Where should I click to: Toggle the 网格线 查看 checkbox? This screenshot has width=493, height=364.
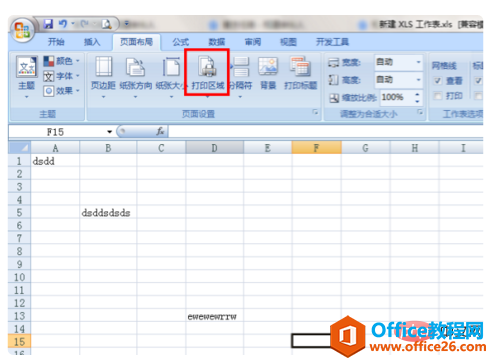pos(438,80)
